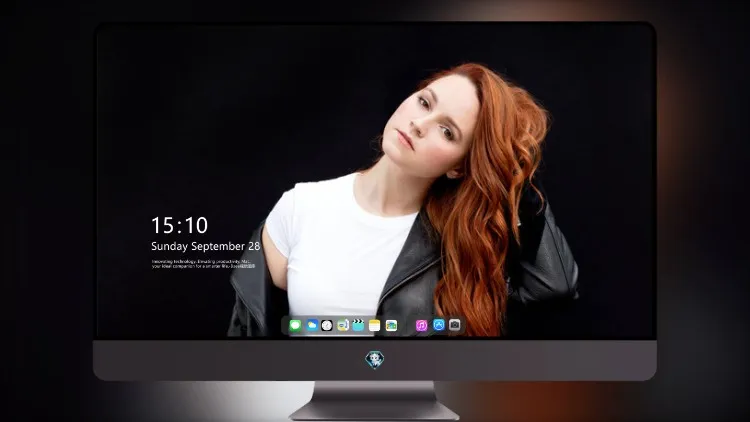Click the 15:10 clock widget
750x422 pixels.
pos(179,225)
